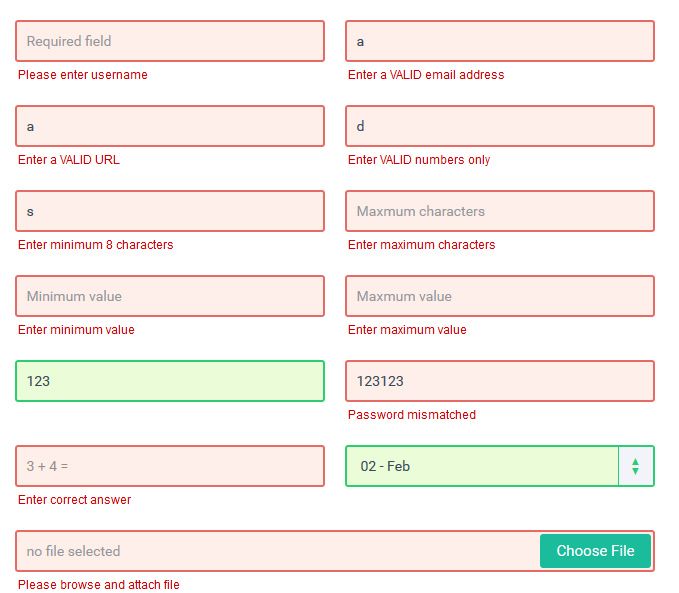Click the email address field containing 'a'
Image resolution: width=679 pixels, height=593 pixels.
500,41
